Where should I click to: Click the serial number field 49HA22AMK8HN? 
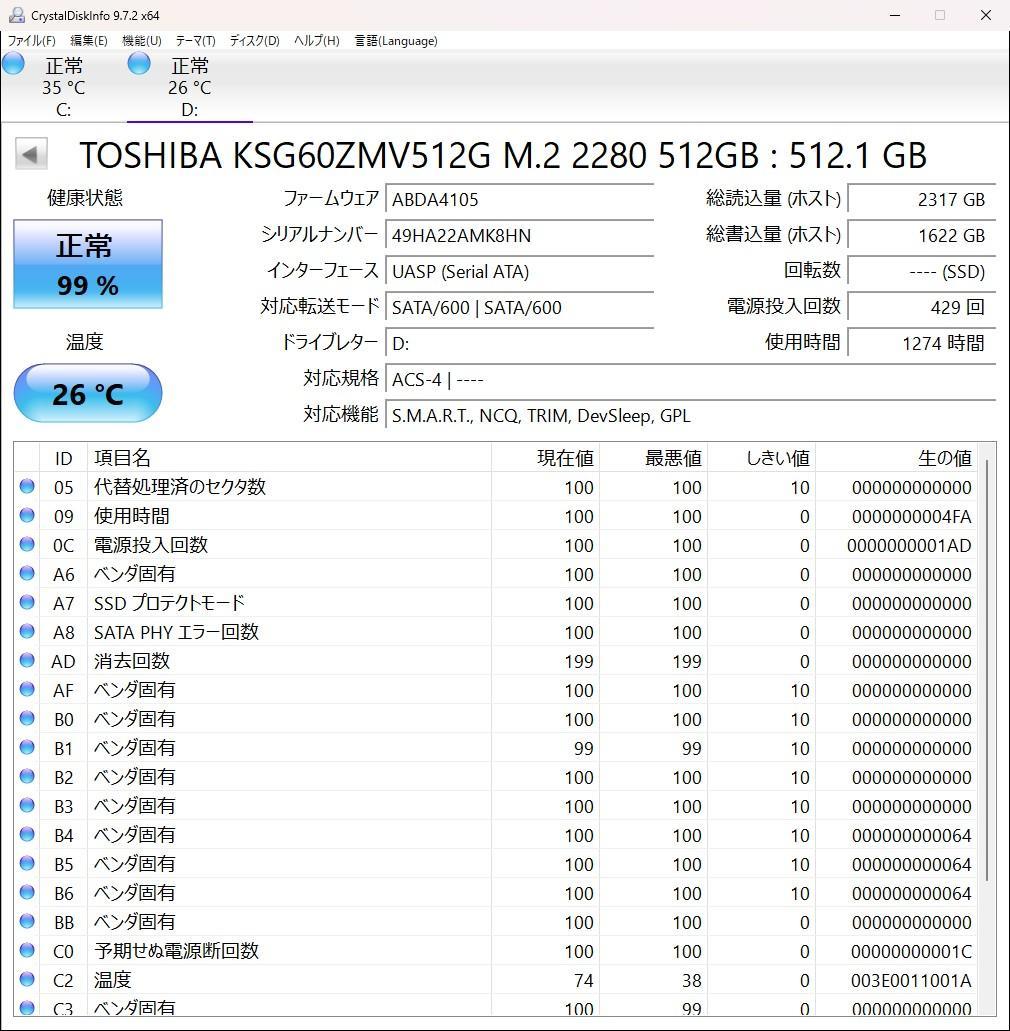pos(519,235)
